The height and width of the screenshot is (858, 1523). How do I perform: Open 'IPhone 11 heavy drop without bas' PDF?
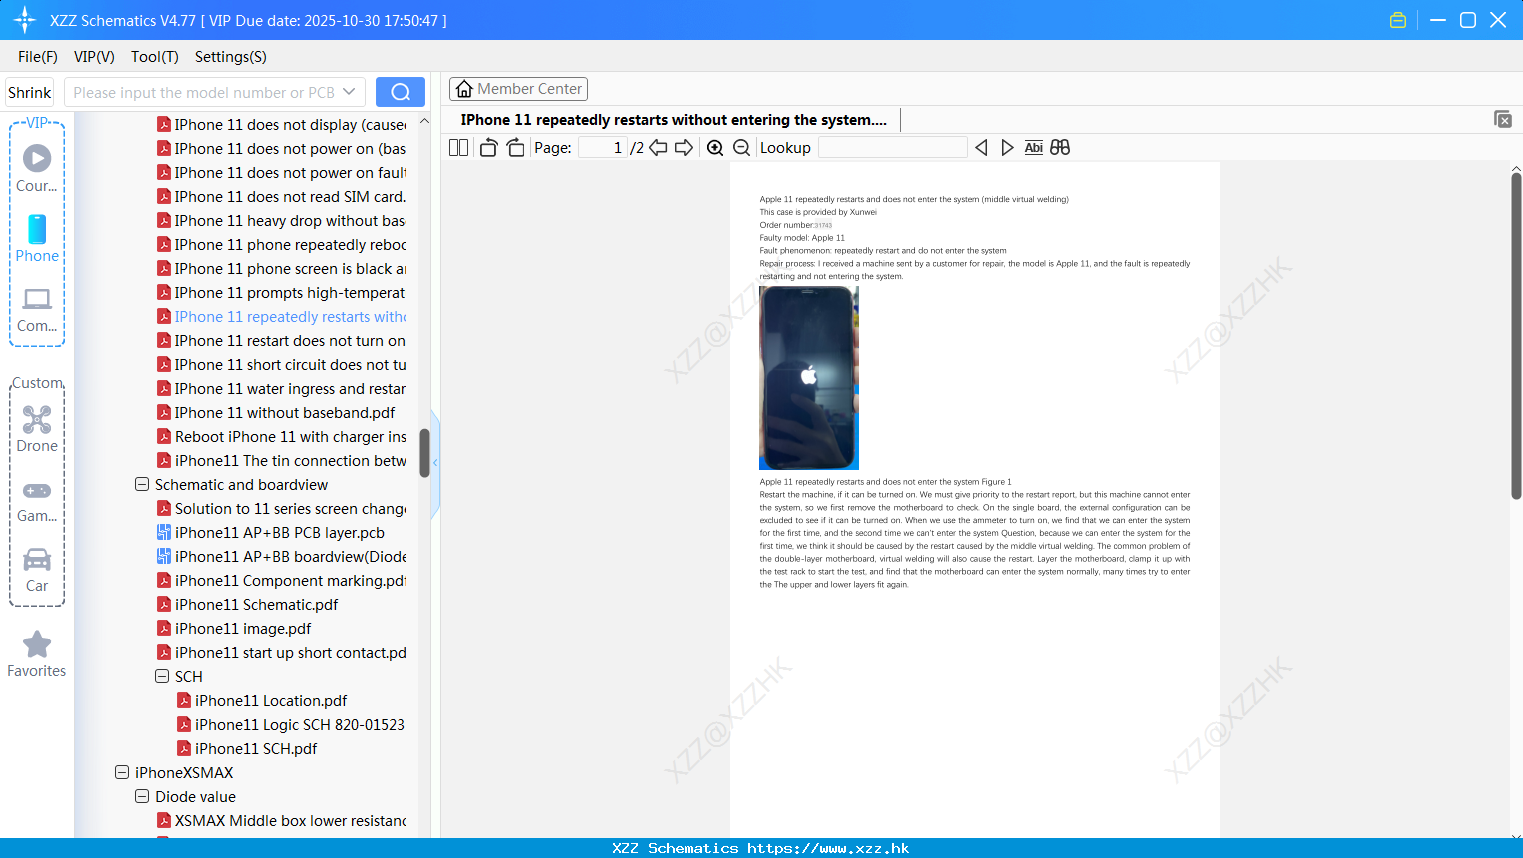click(282, 220)
